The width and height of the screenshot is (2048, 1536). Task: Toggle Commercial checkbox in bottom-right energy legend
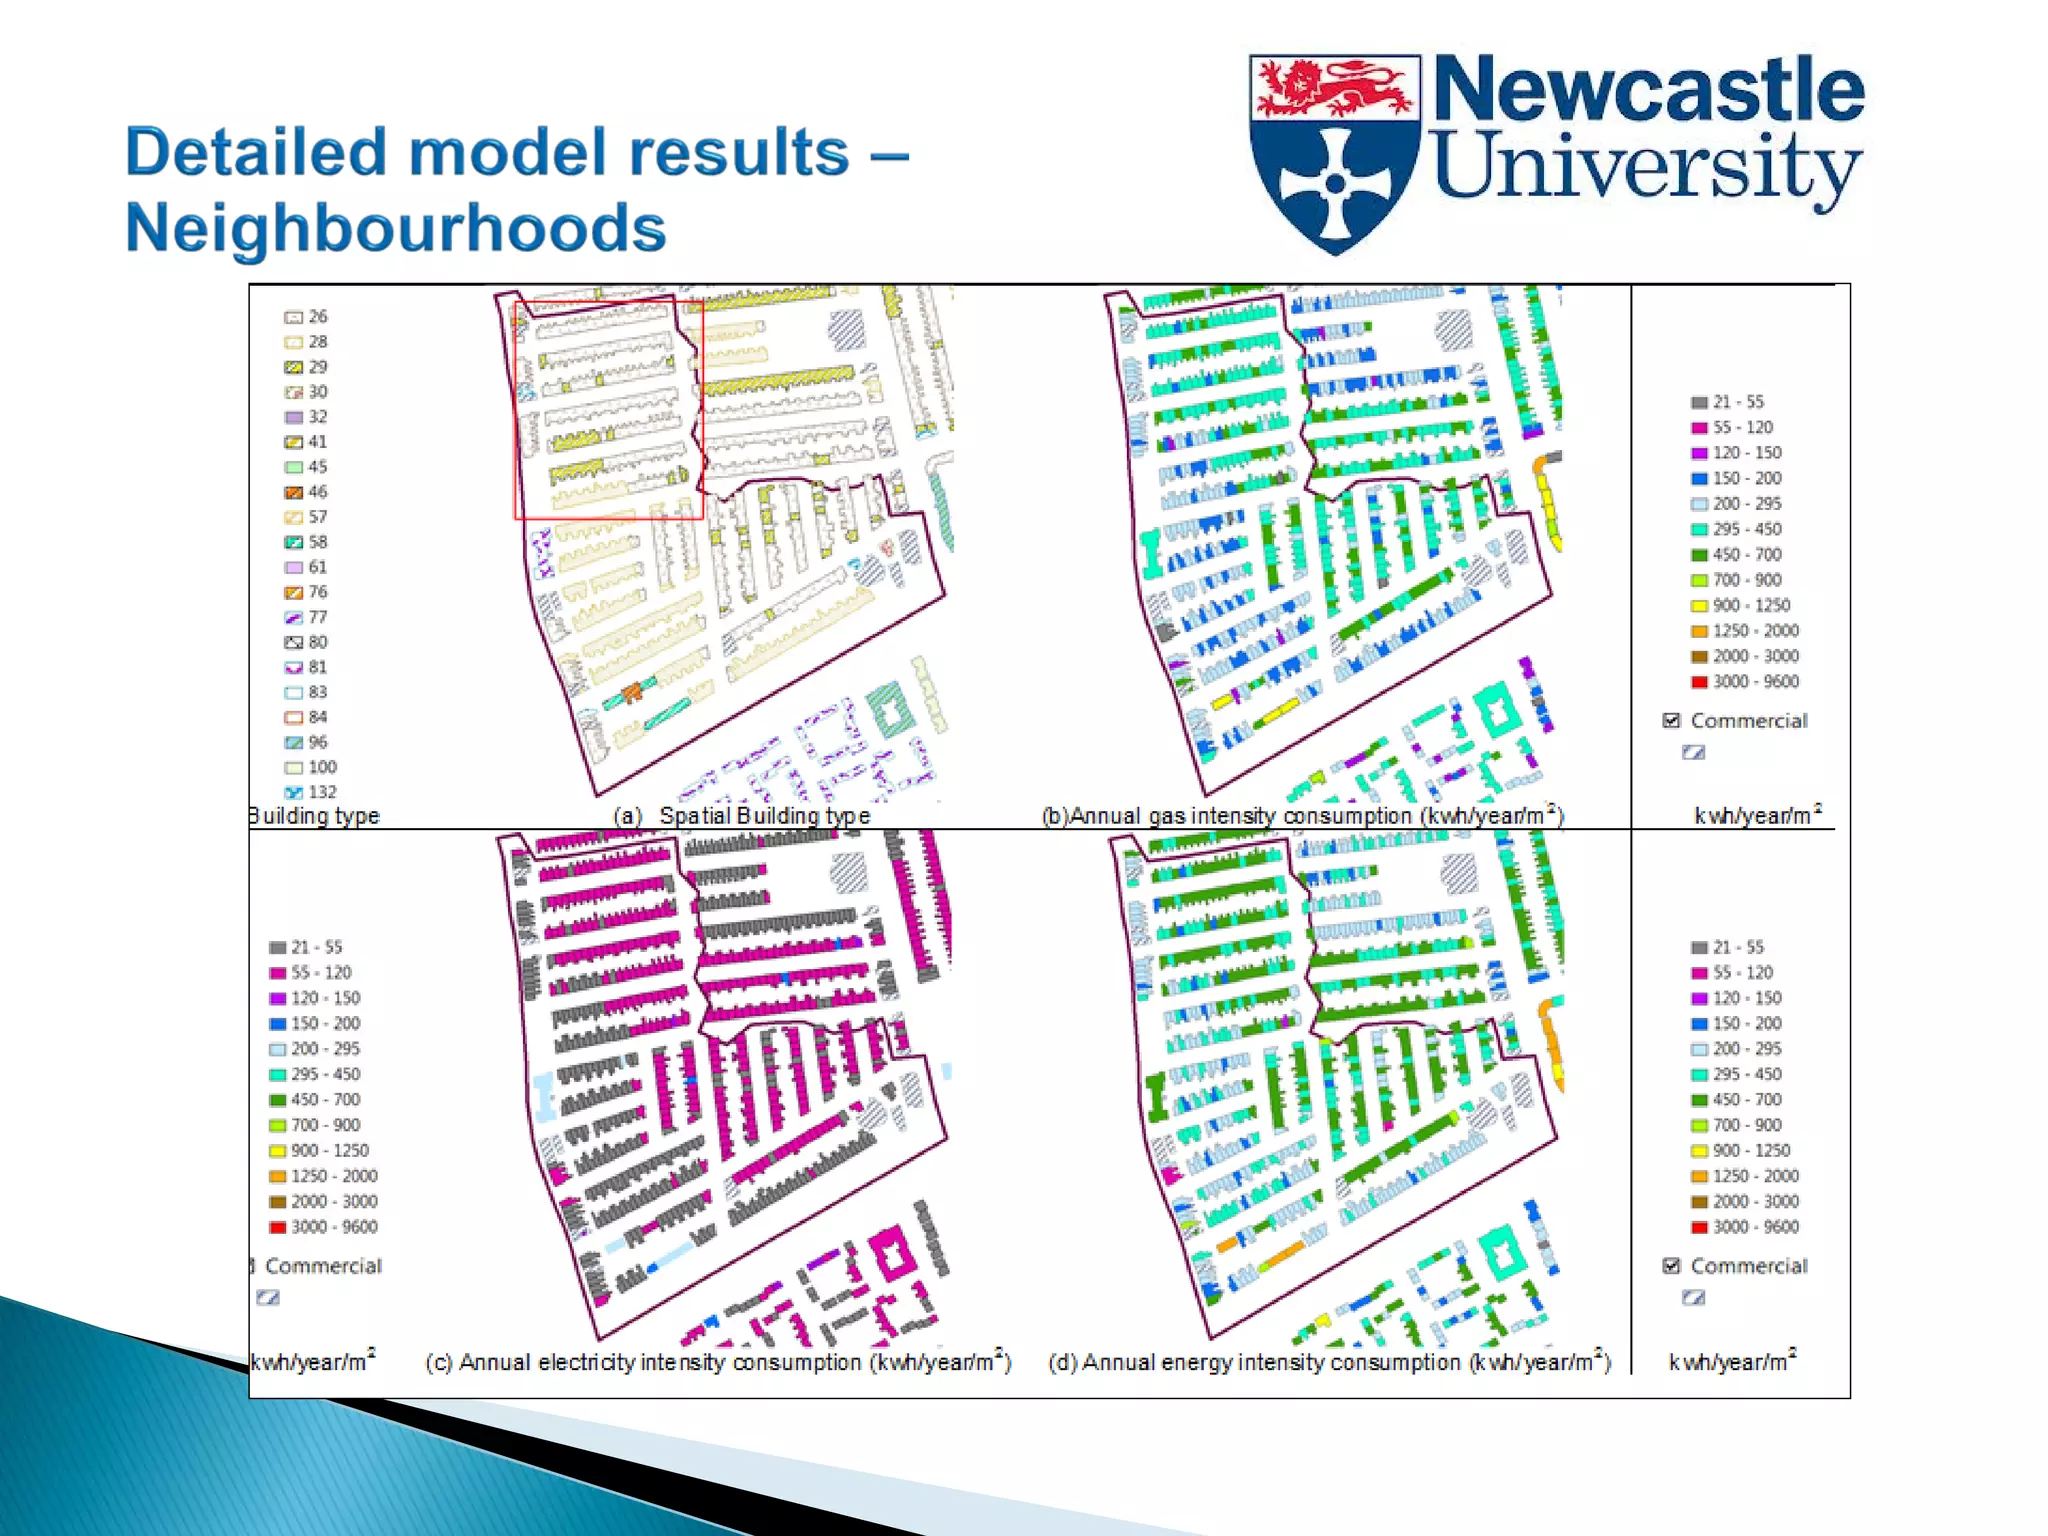pyautogui.click(x=1671, y=1265)
